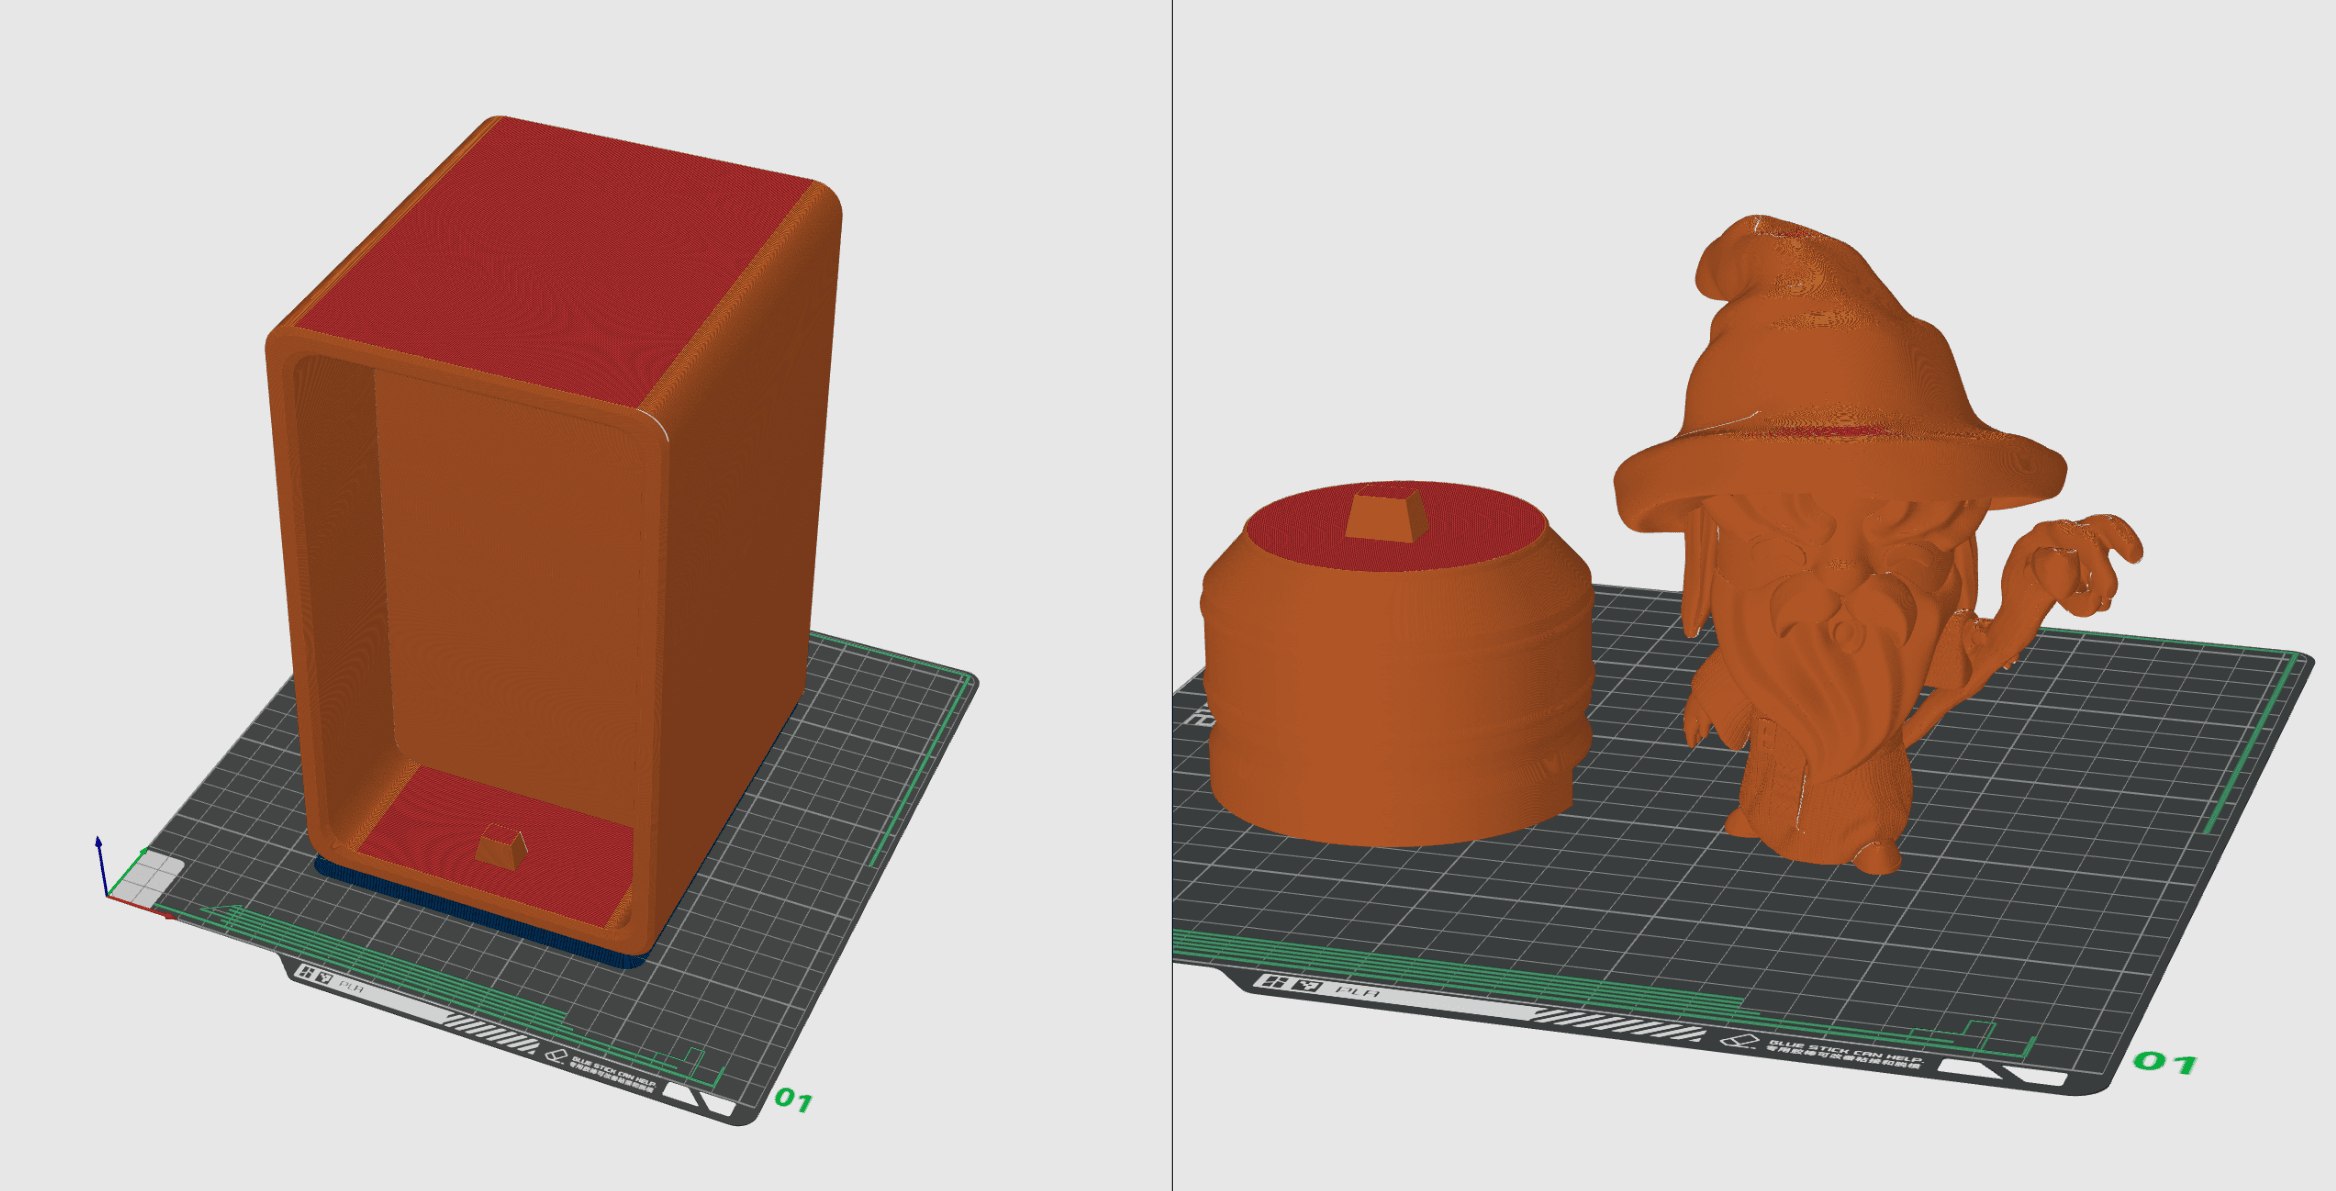Viewport: 2336px width, 1191px height.
Task: Click the green '01' plate label in right view
Action: pos(2166,1062)
